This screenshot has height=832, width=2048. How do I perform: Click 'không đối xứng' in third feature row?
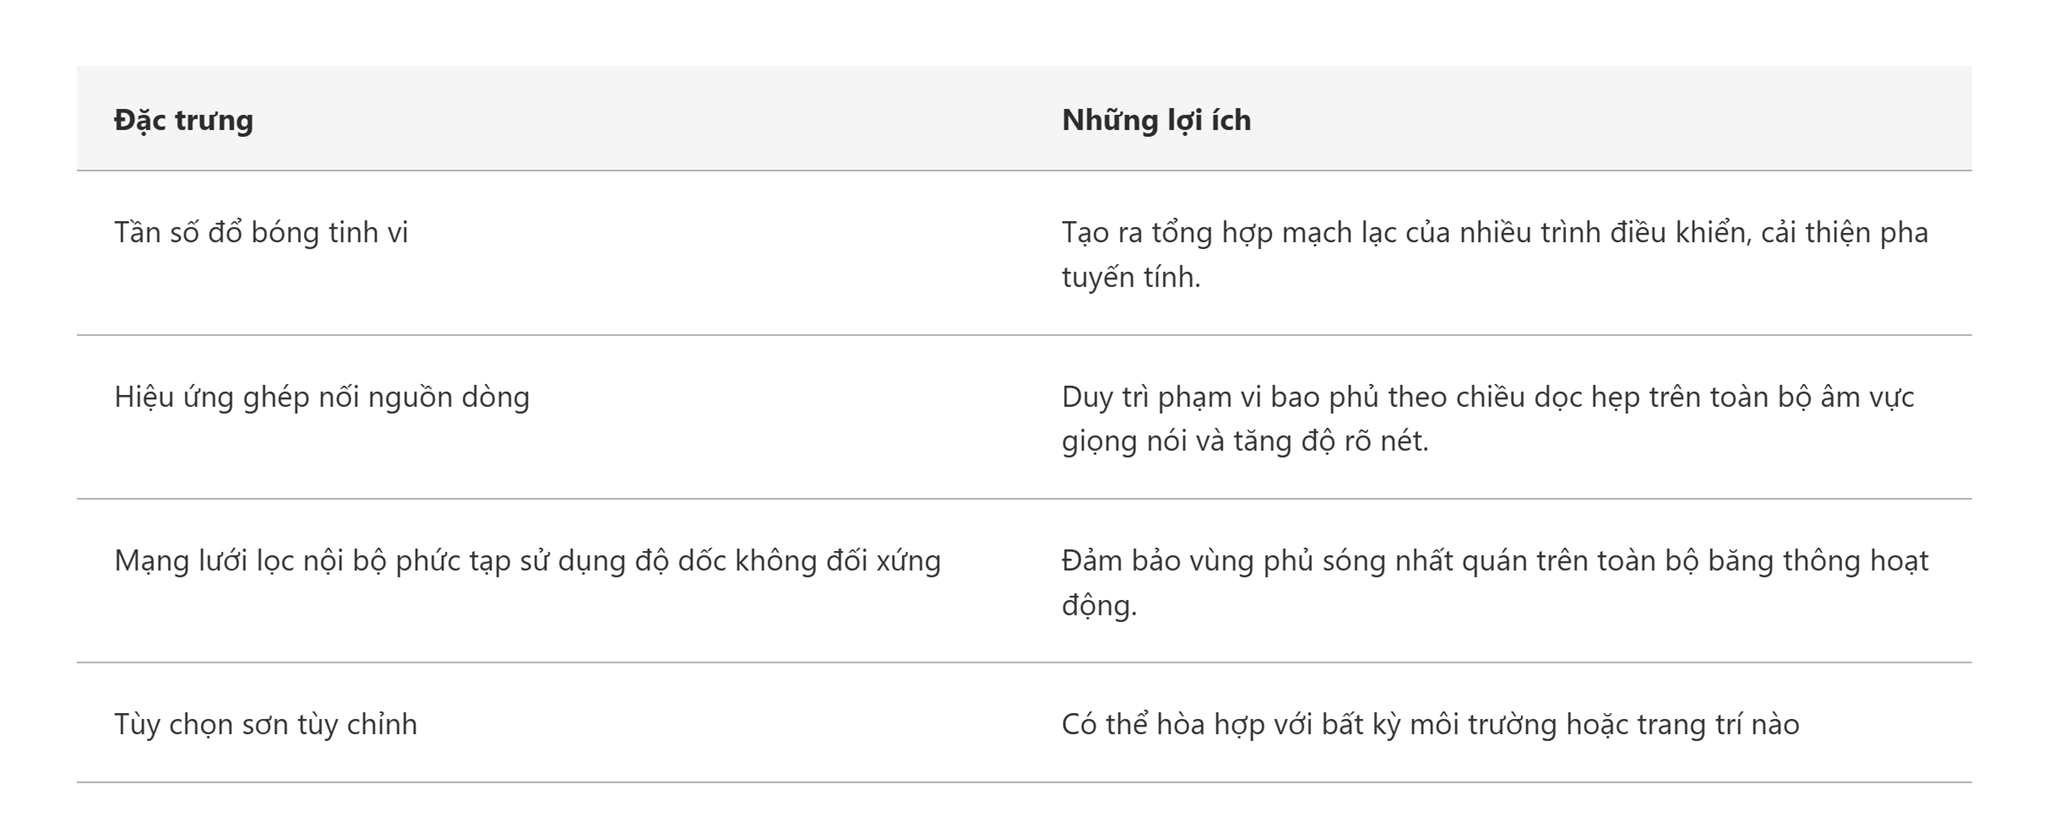click(838, 561)
